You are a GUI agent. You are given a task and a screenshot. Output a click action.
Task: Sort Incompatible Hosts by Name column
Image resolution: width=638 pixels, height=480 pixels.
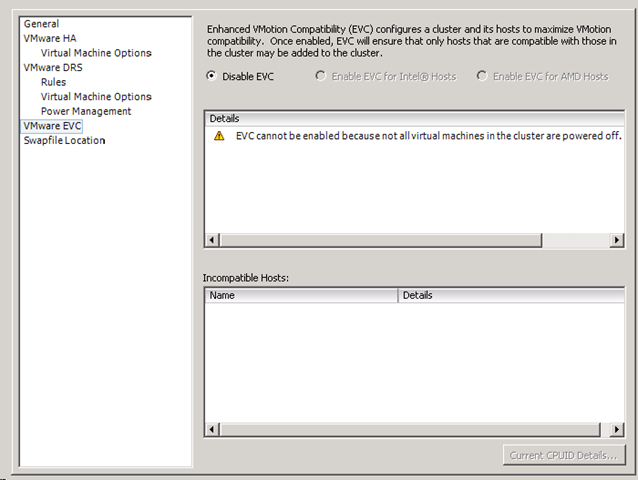coord(301,295)
